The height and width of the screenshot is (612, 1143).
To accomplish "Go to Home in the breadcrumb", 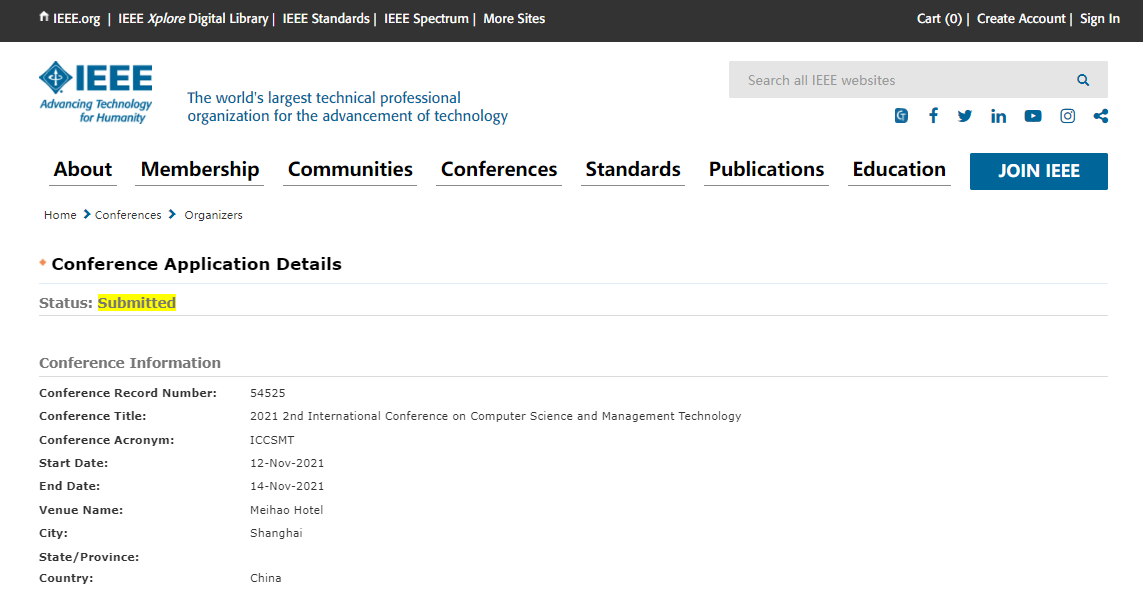I will [60, 215].
